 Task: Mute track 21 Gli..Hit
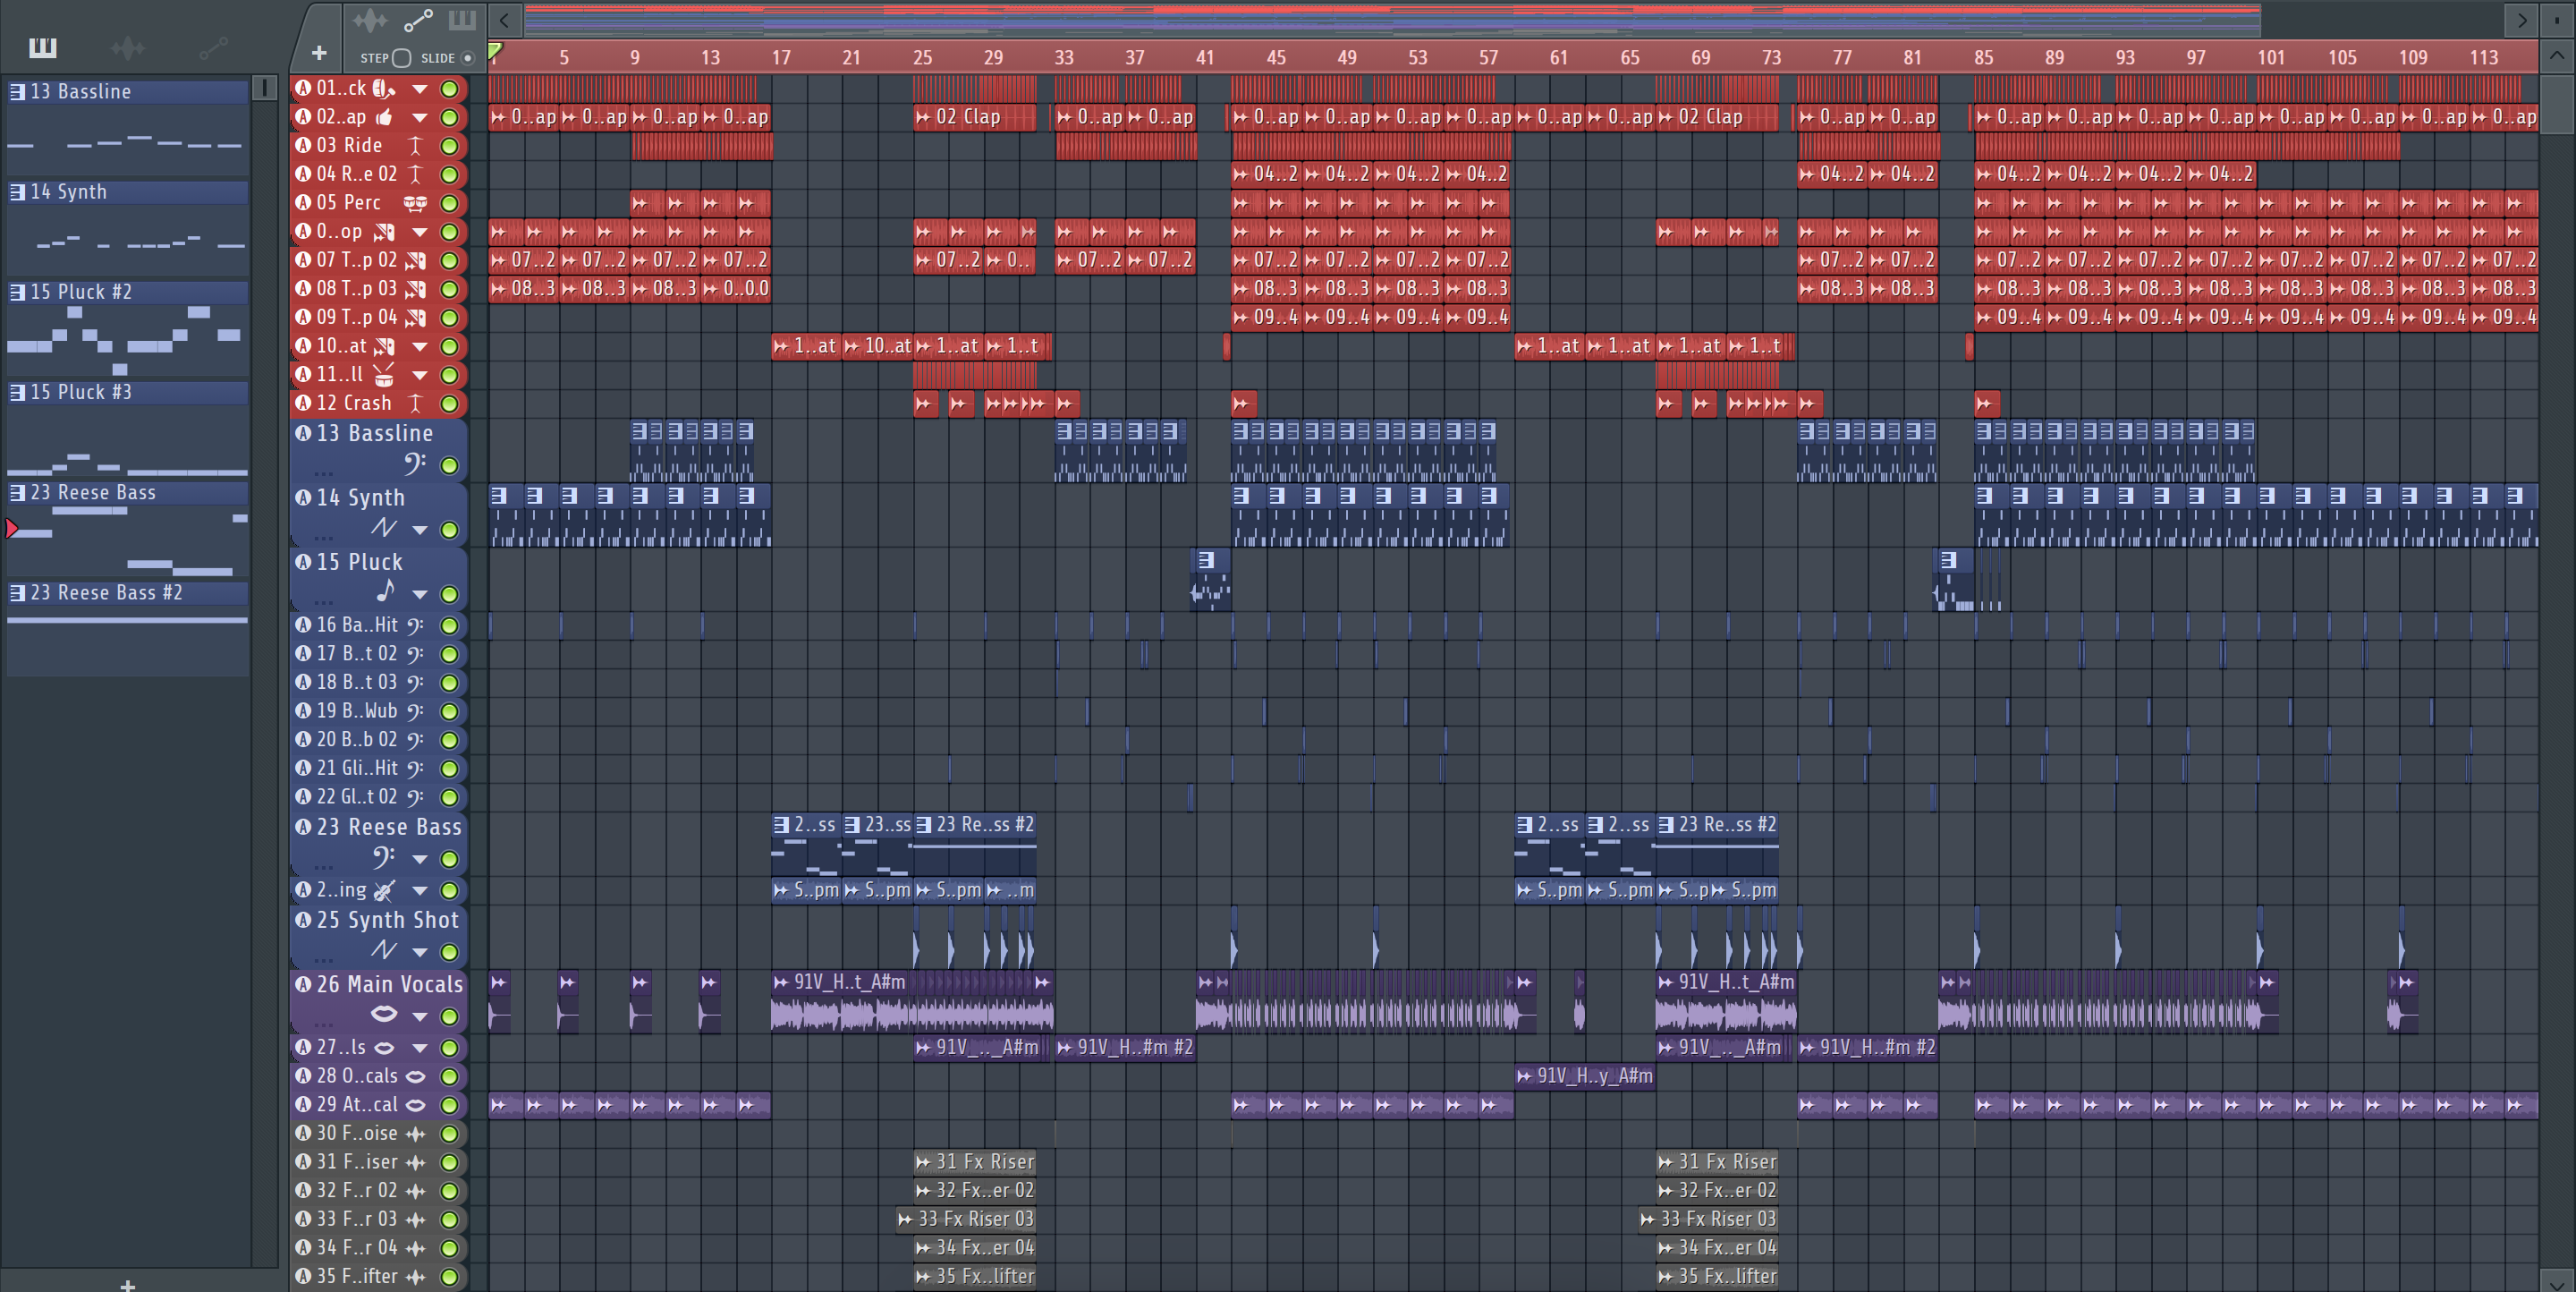[x=450, y=769]
